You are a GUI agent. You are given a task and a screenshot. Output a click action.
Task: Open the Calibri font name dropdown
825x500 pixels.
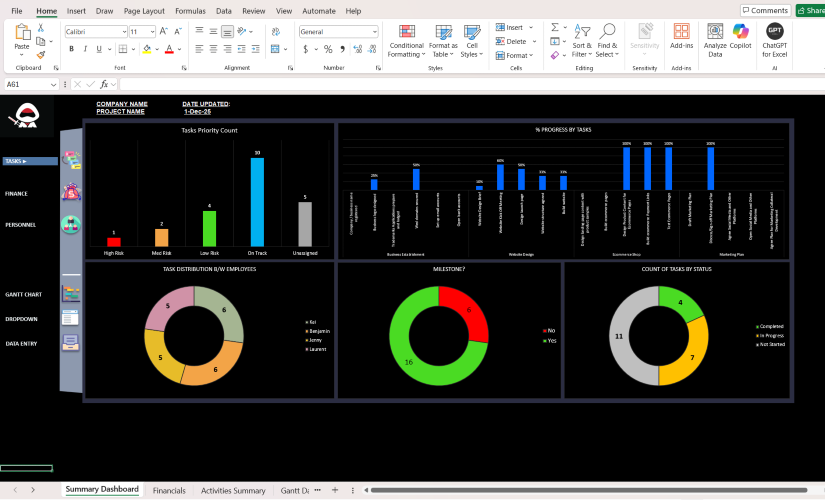click(x=124, y=32)
